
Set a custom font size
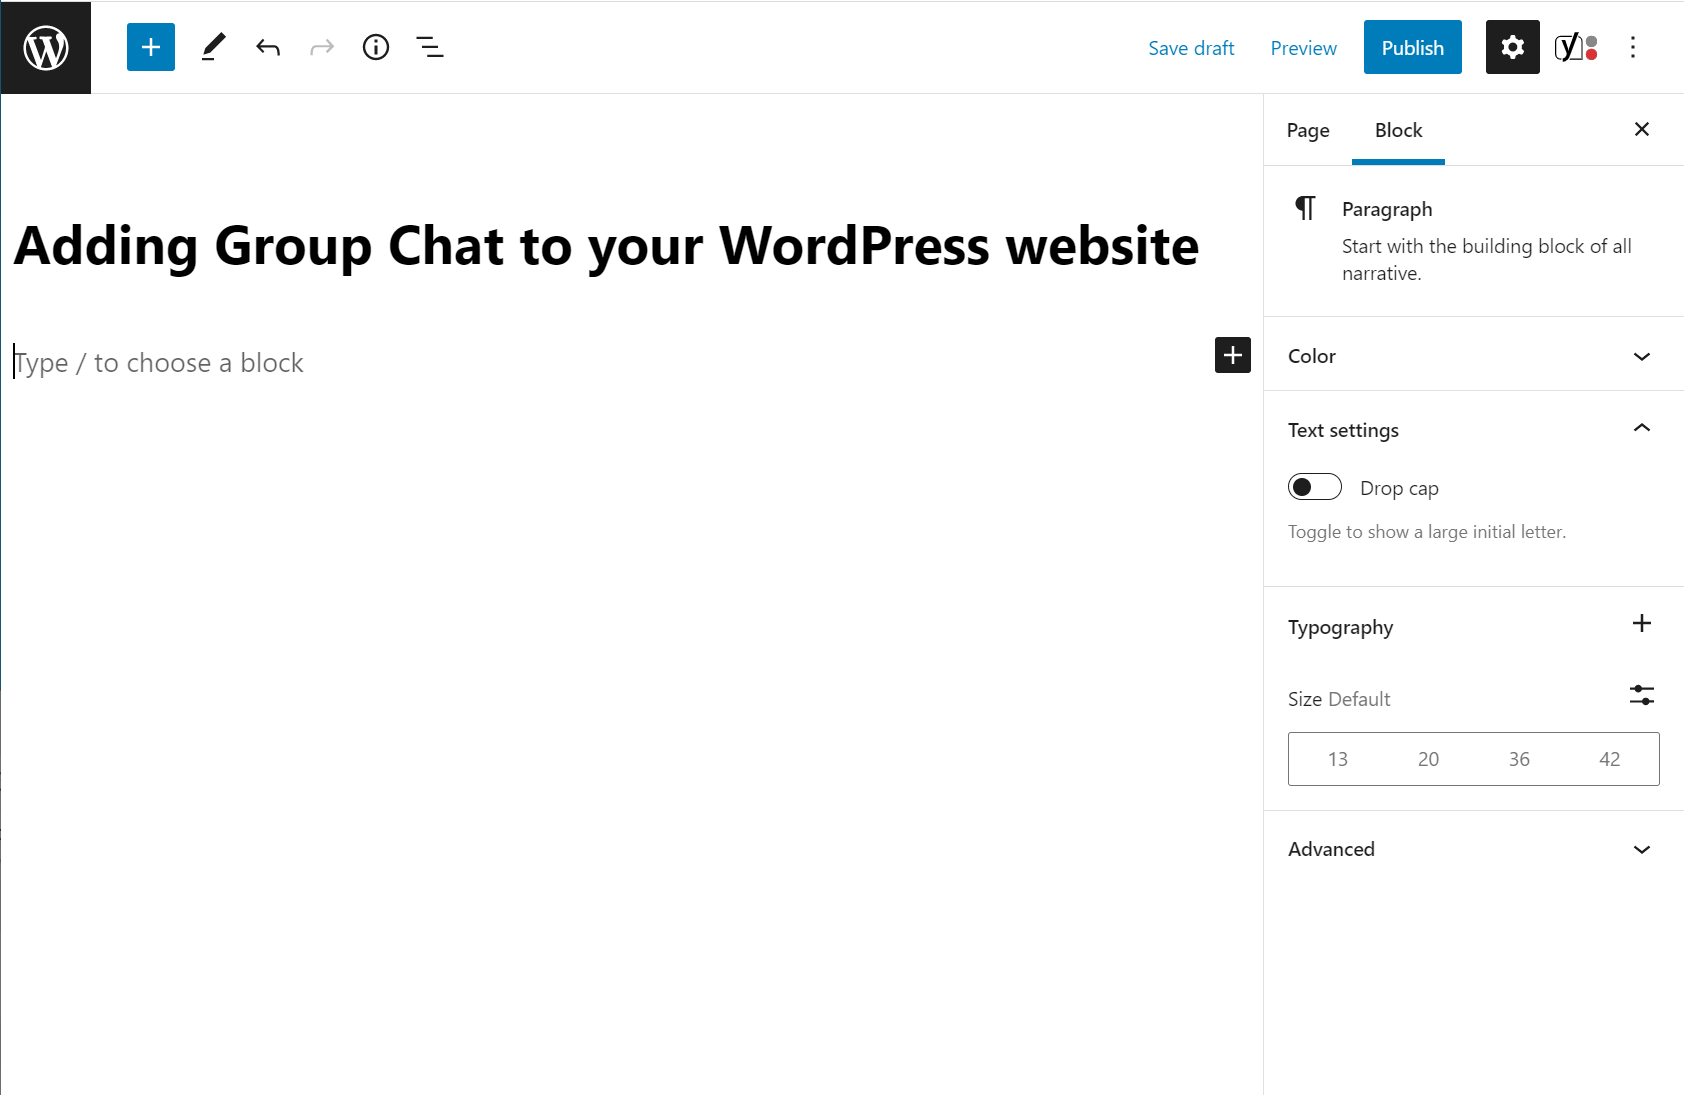(x=1642, y=695)
